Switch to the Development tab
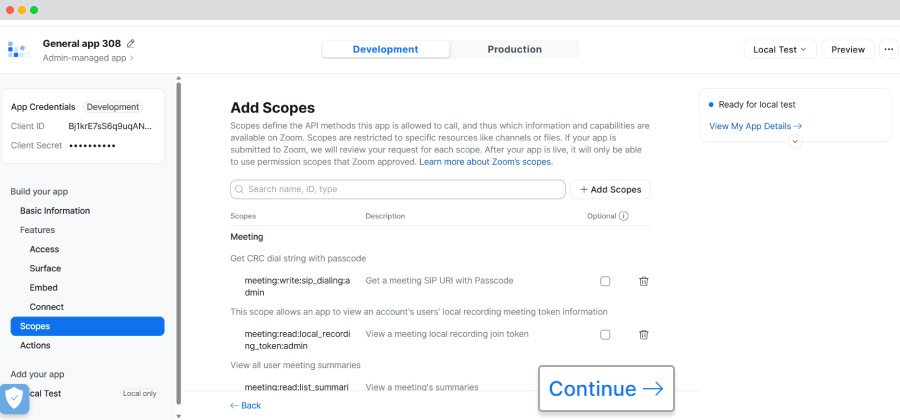900x420 pixels. tap(386, 49)
